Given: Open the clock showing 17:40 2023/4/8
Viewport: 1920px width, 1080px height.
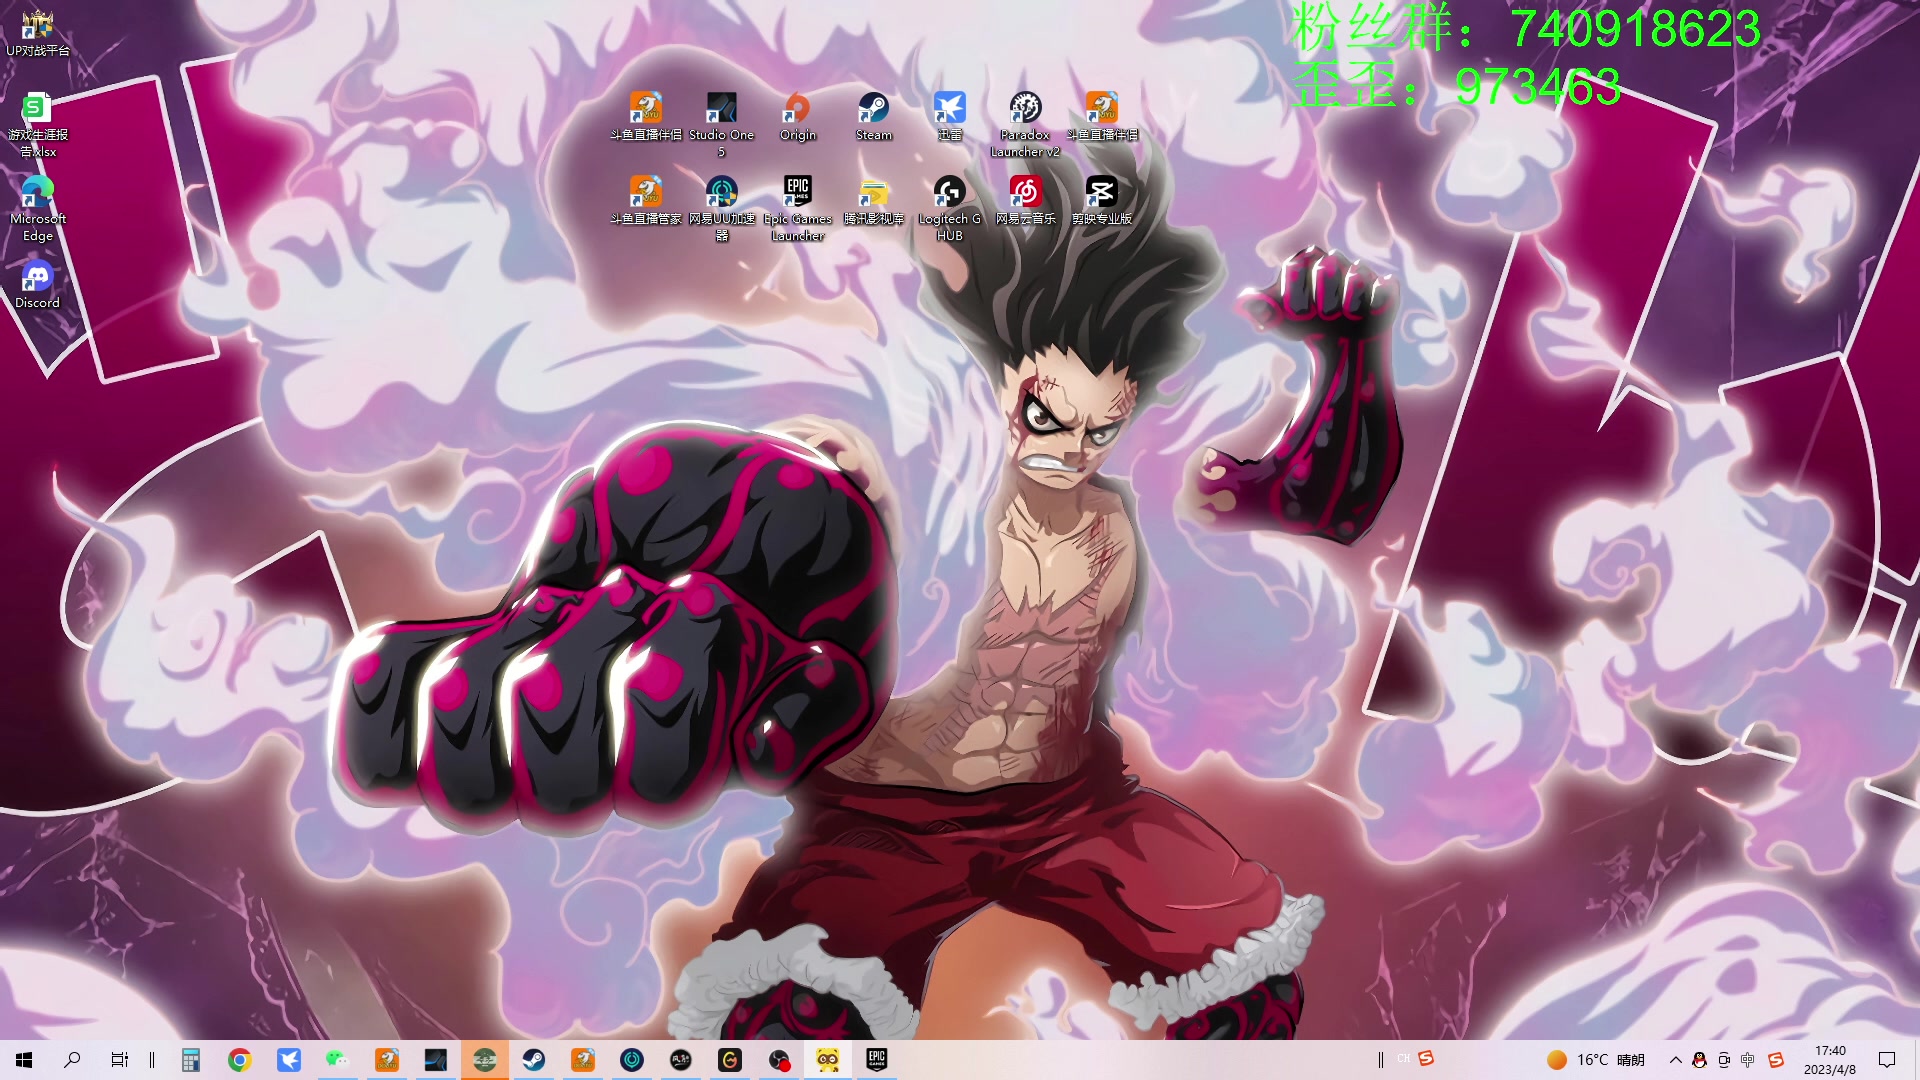Looking at the screenshot, I should coord(1830,1060).
